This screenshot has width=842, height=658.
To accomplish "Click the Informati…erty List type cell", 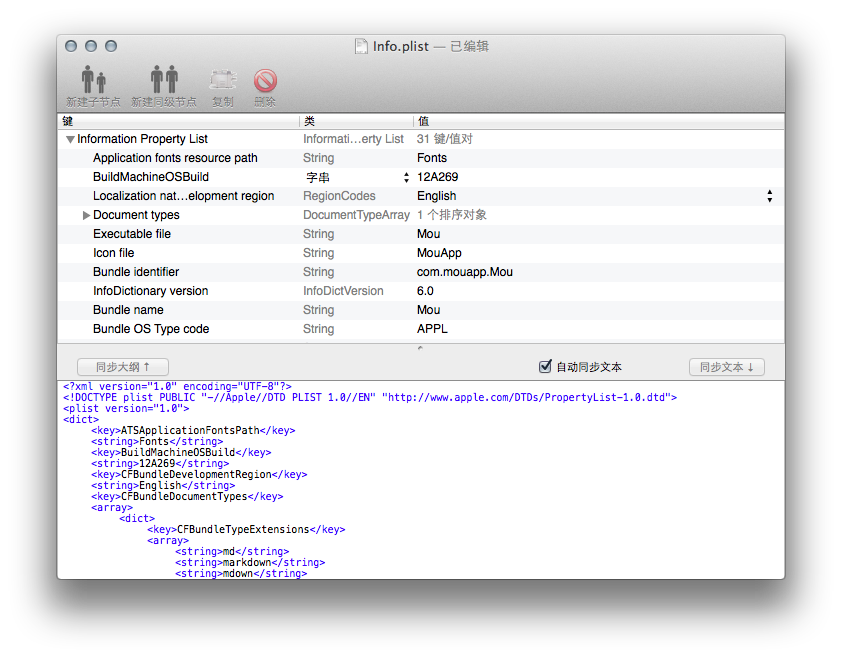I will tap(353, 139).
